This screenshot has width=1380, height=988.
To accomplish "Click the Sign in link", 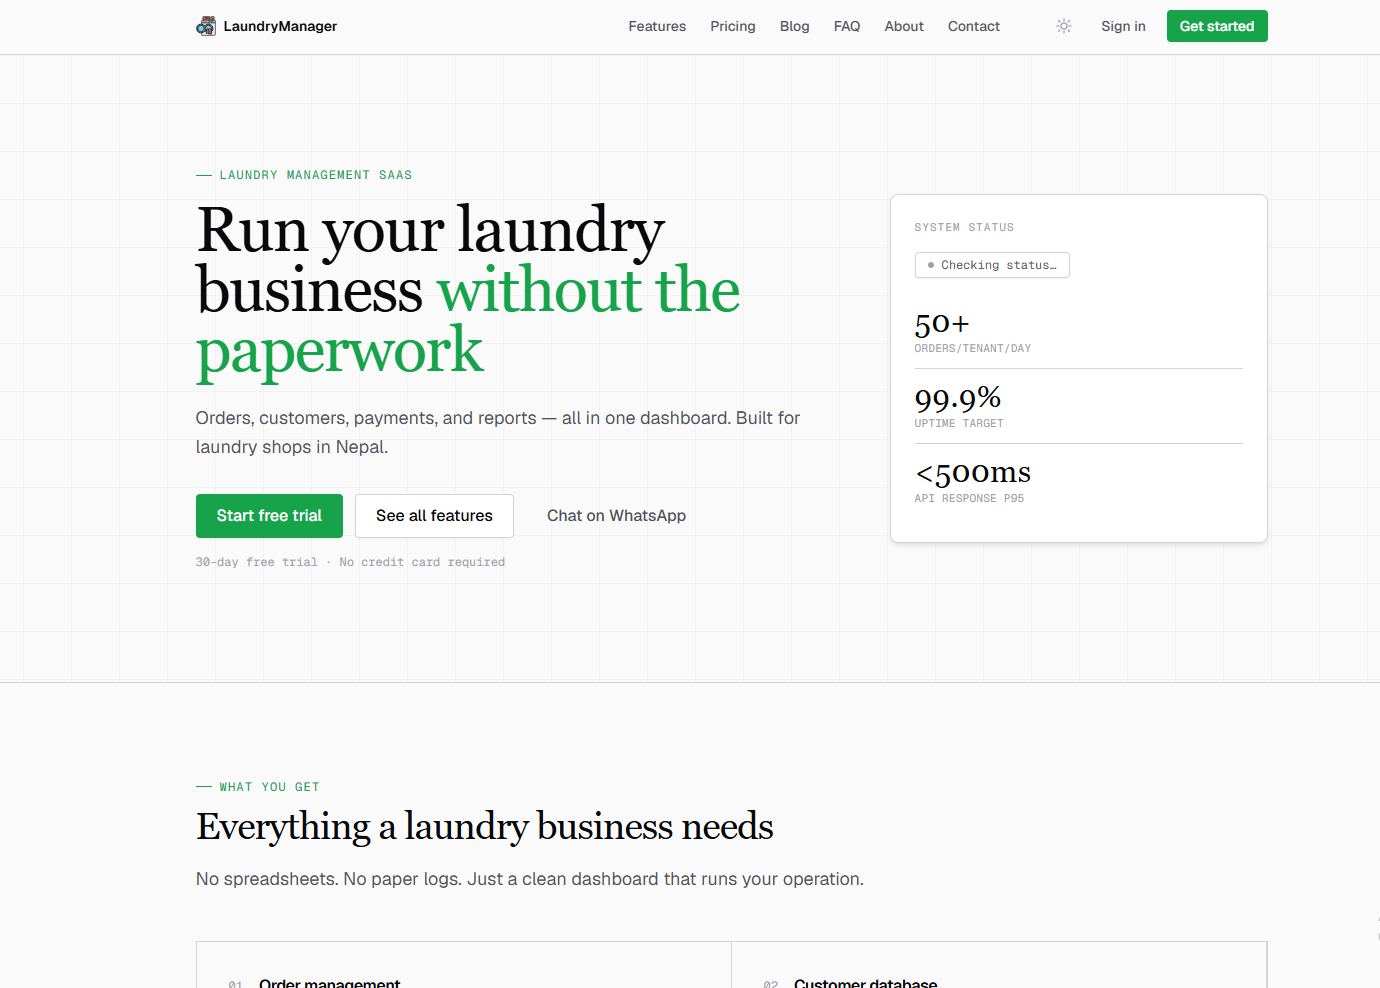I will (x=1123, y=26).
